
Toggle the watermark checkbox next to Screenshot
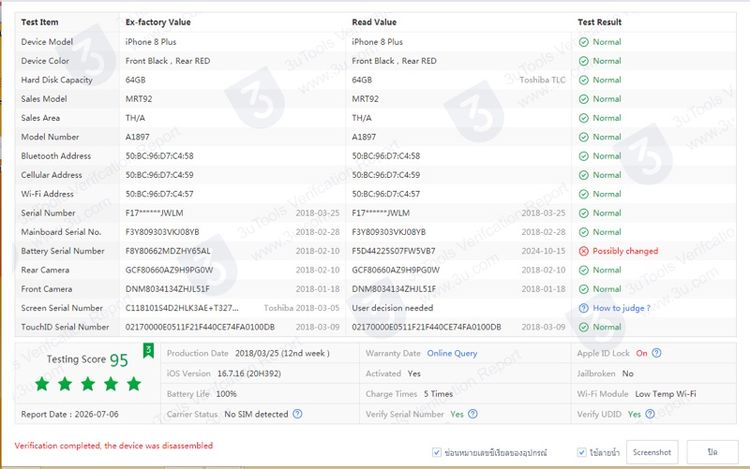[582, 452]
